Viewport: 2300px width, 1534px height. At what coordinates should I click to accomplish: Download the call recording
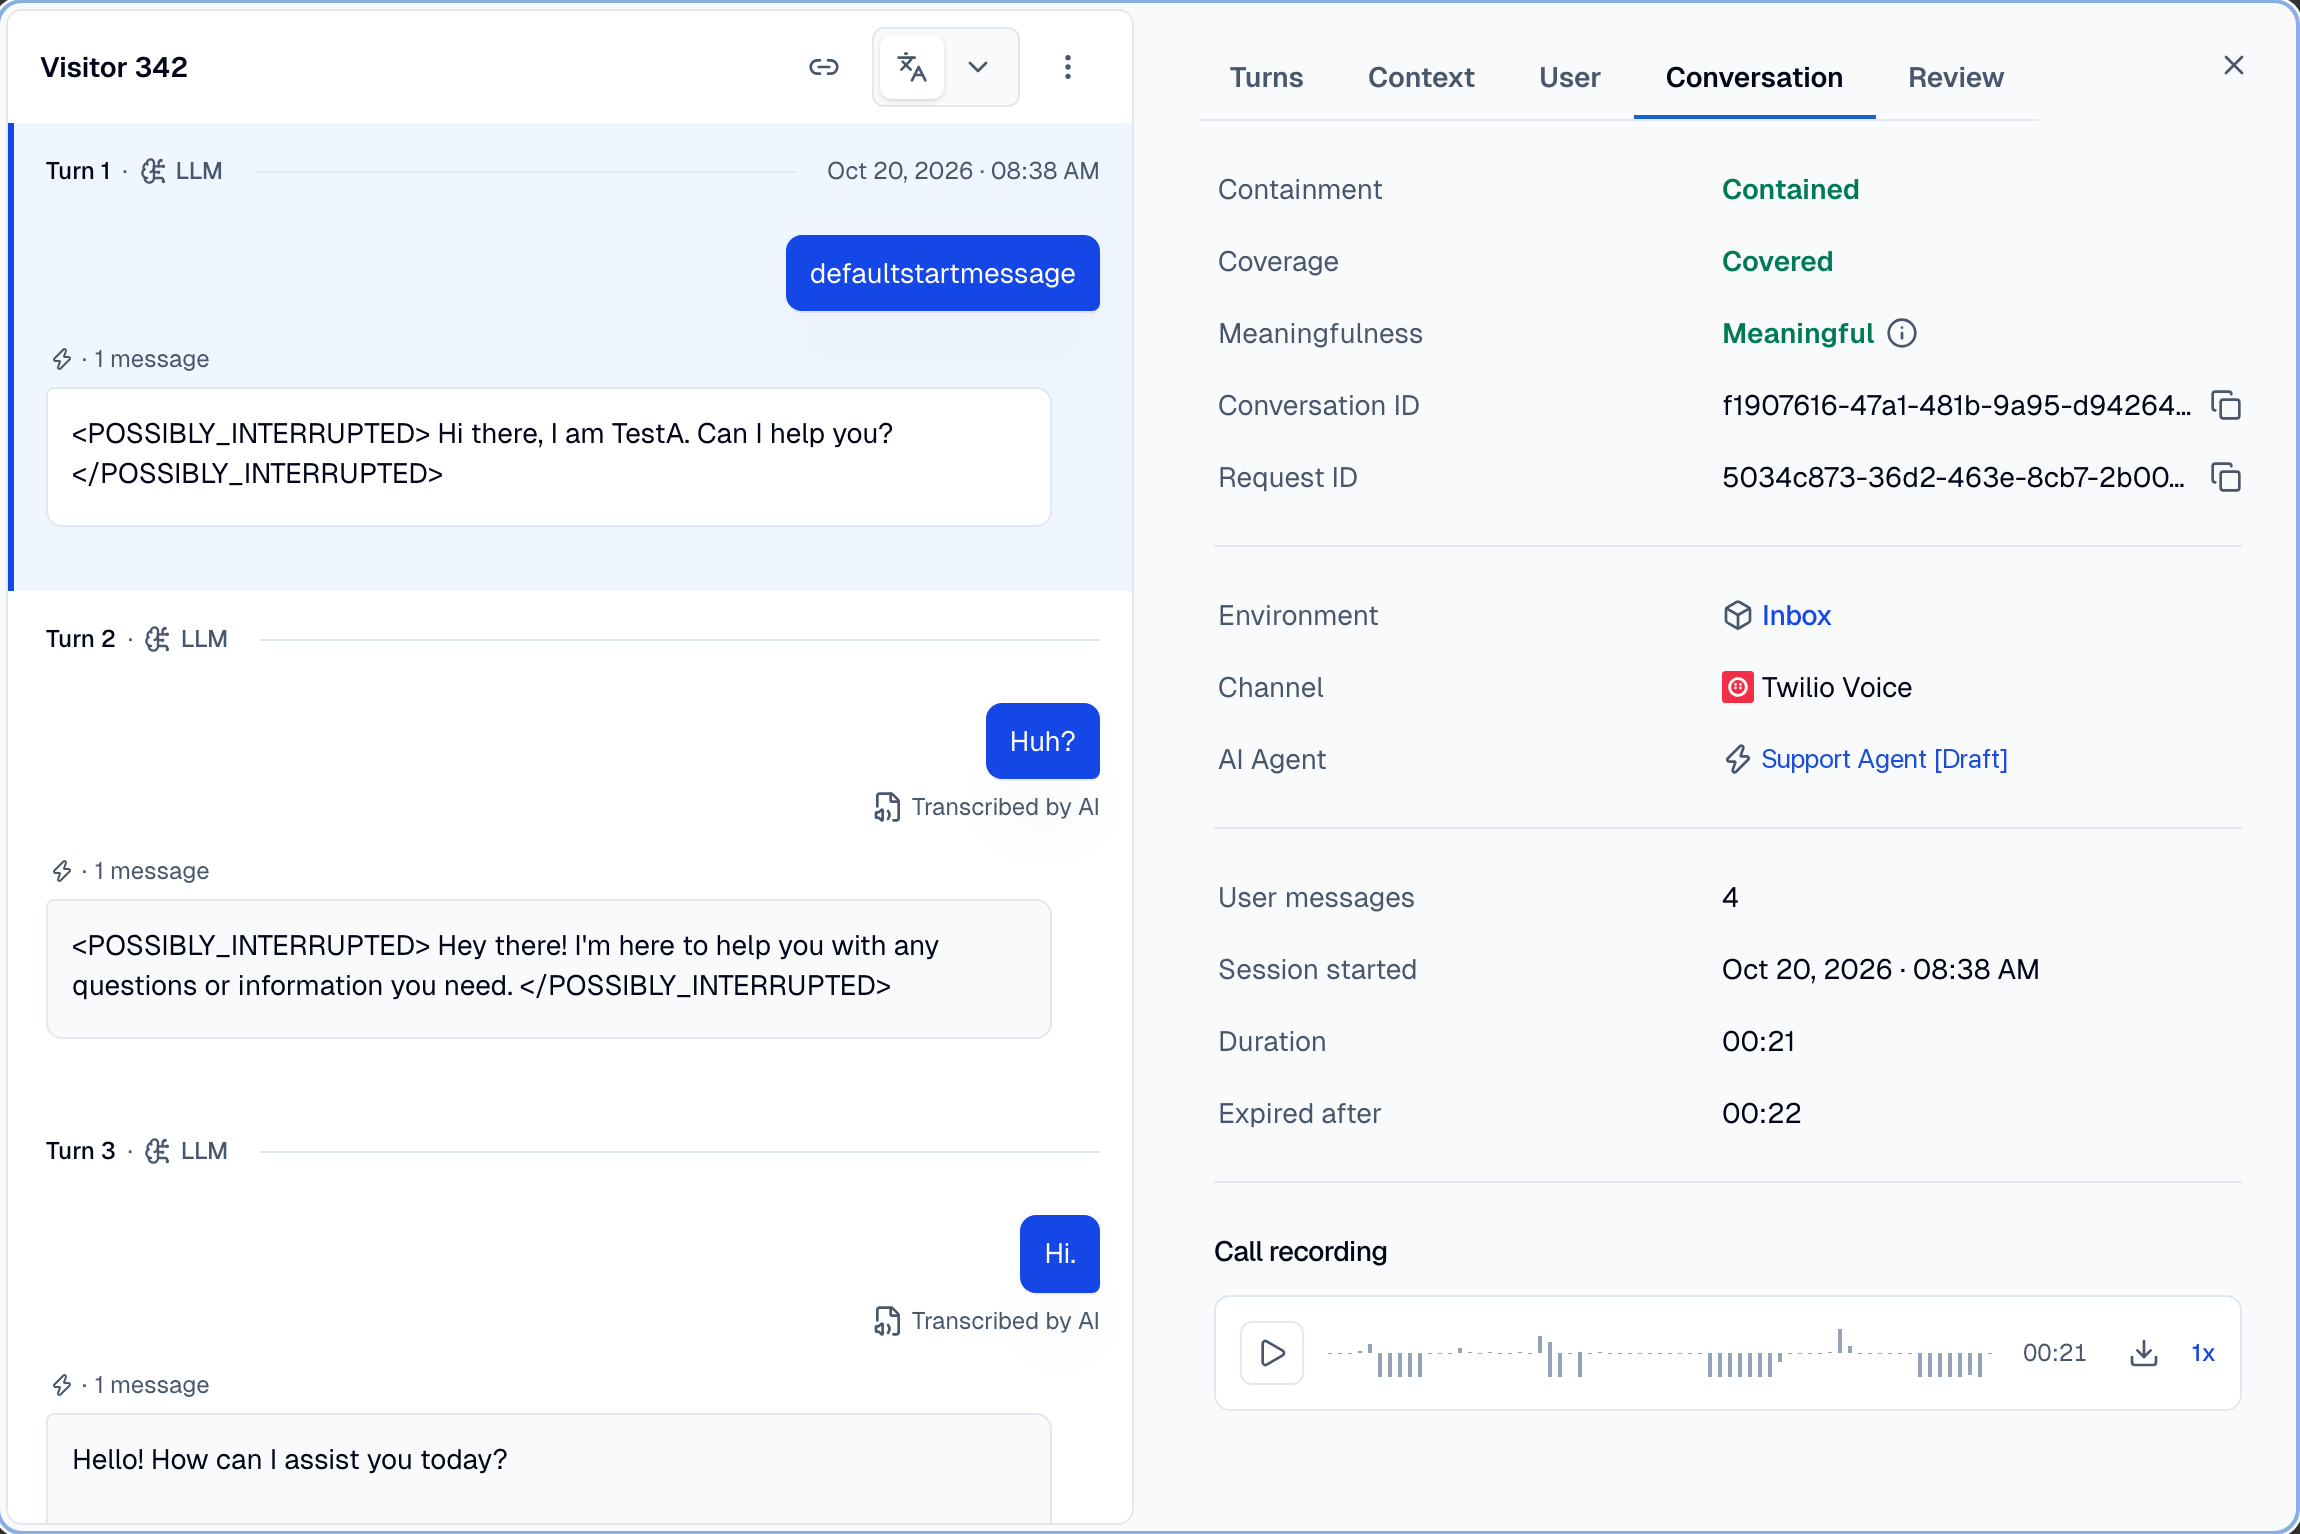pyautogui.click(x=2143, y=1353)
